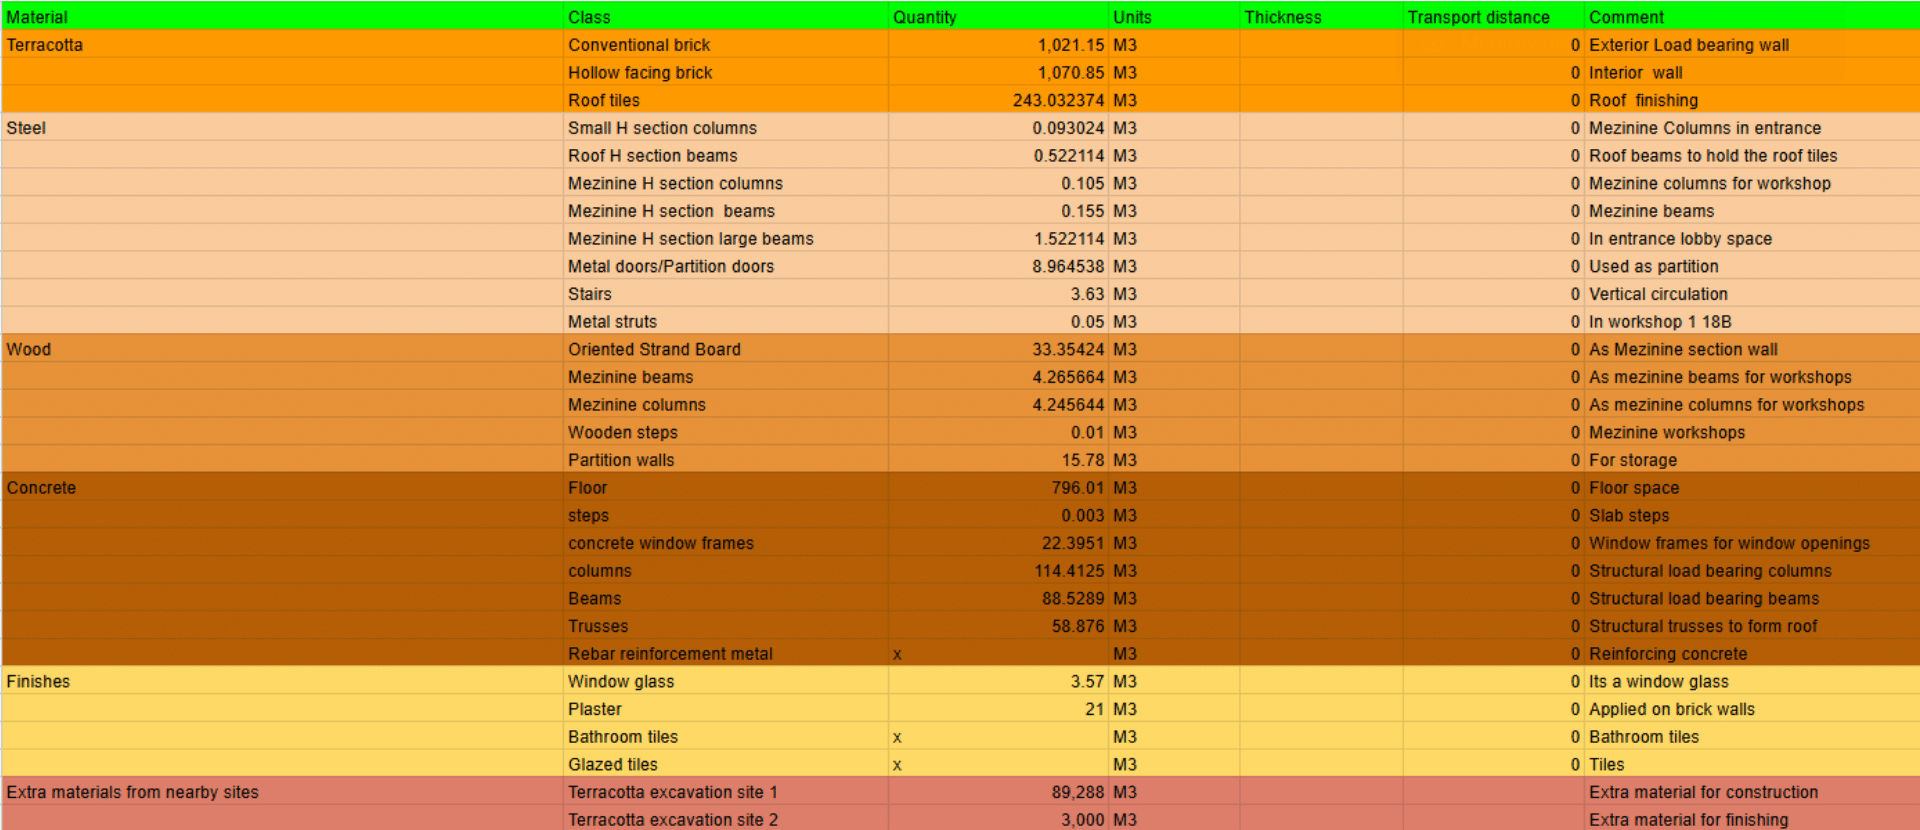Click Metal doors/Partition doors cell
The height and width of the screenshot is (830, 1920).
(x=726, y=266)
